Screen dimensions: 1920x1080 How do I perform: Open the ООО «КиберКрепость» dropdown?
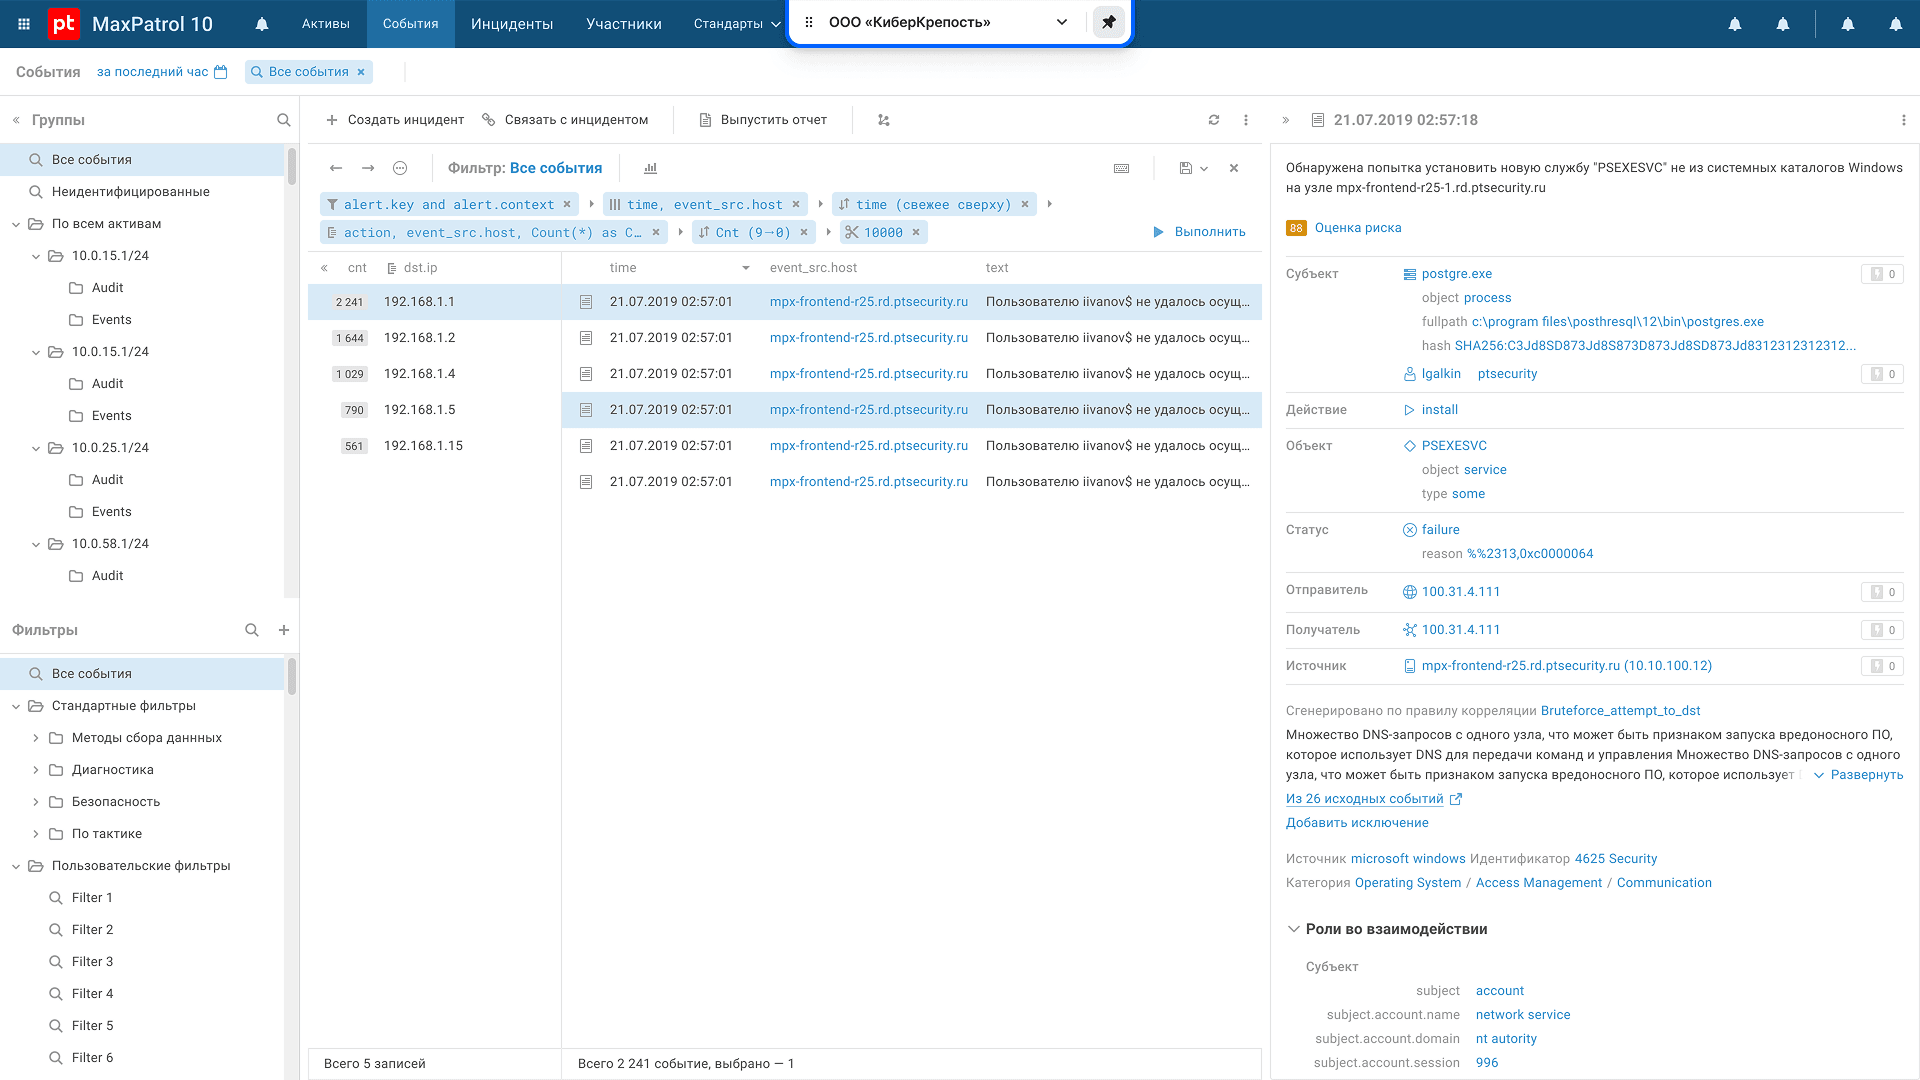[1061, 22]
